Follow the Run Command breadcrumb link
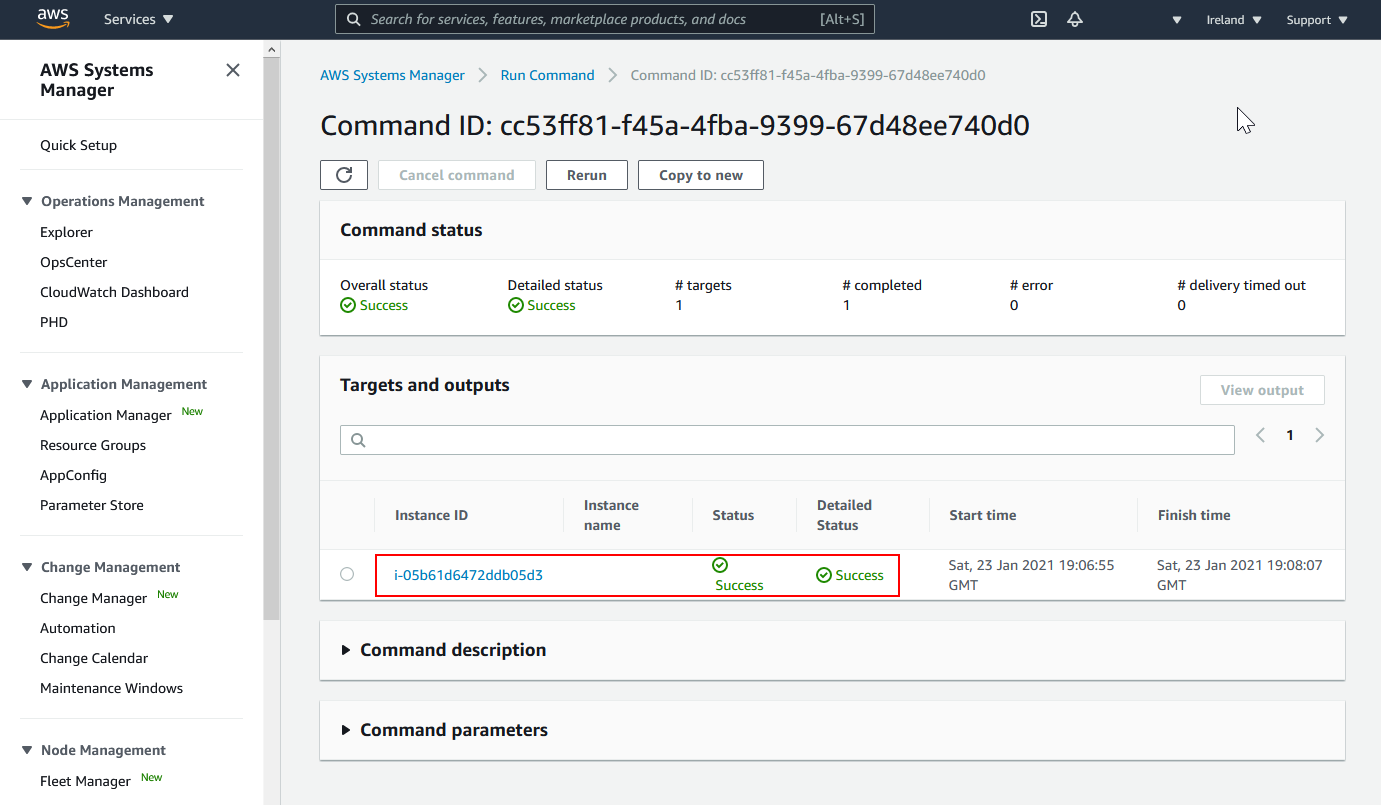The image size is (1381, 805). pos(548,75)
